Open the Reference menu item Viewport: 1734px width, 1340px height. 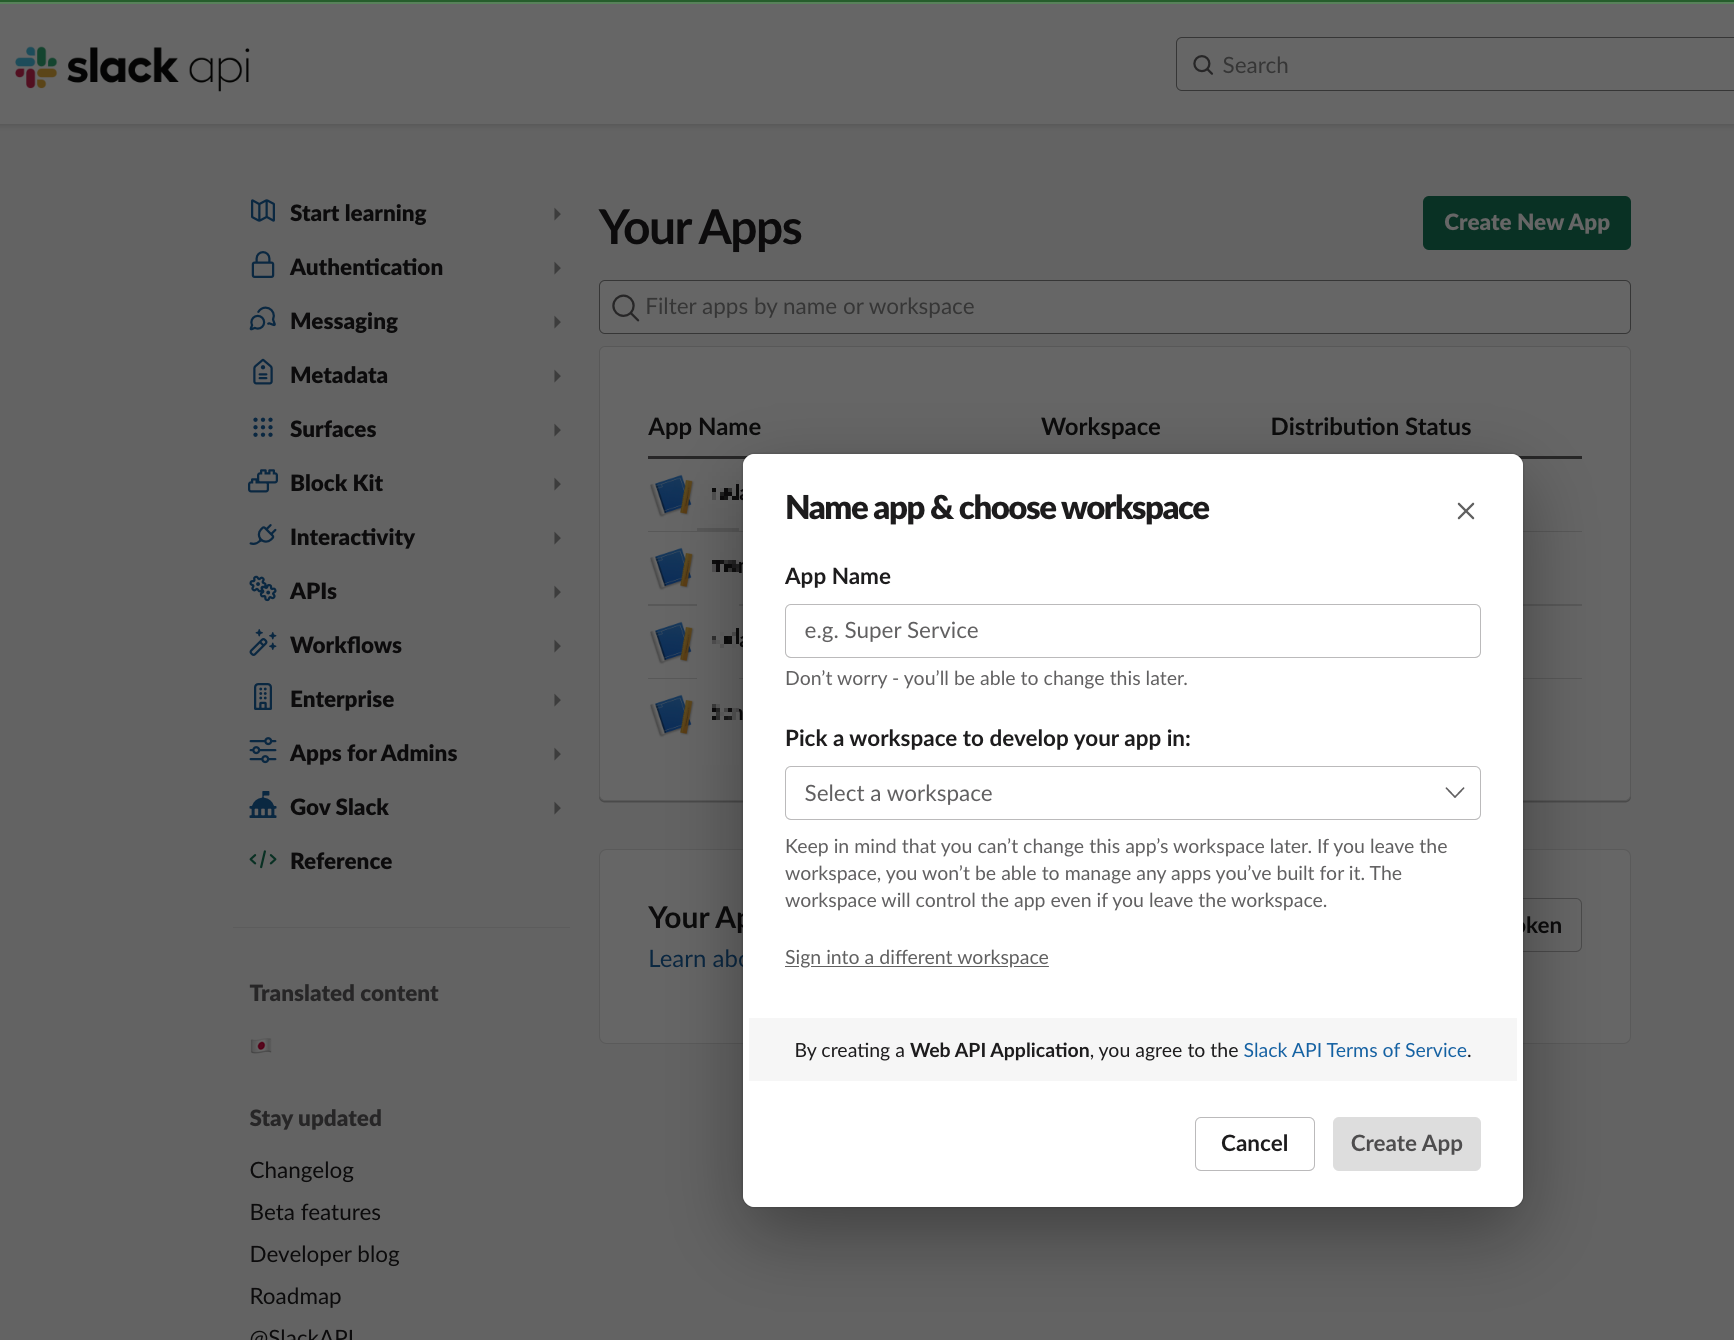(x=341, y=861)
